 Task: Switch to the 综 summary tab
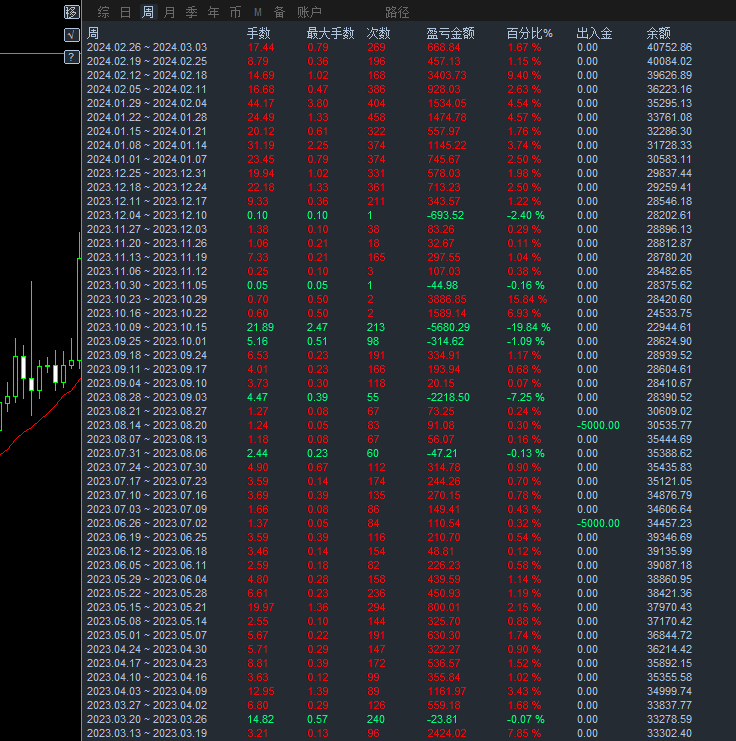click(x=104, y=12)
